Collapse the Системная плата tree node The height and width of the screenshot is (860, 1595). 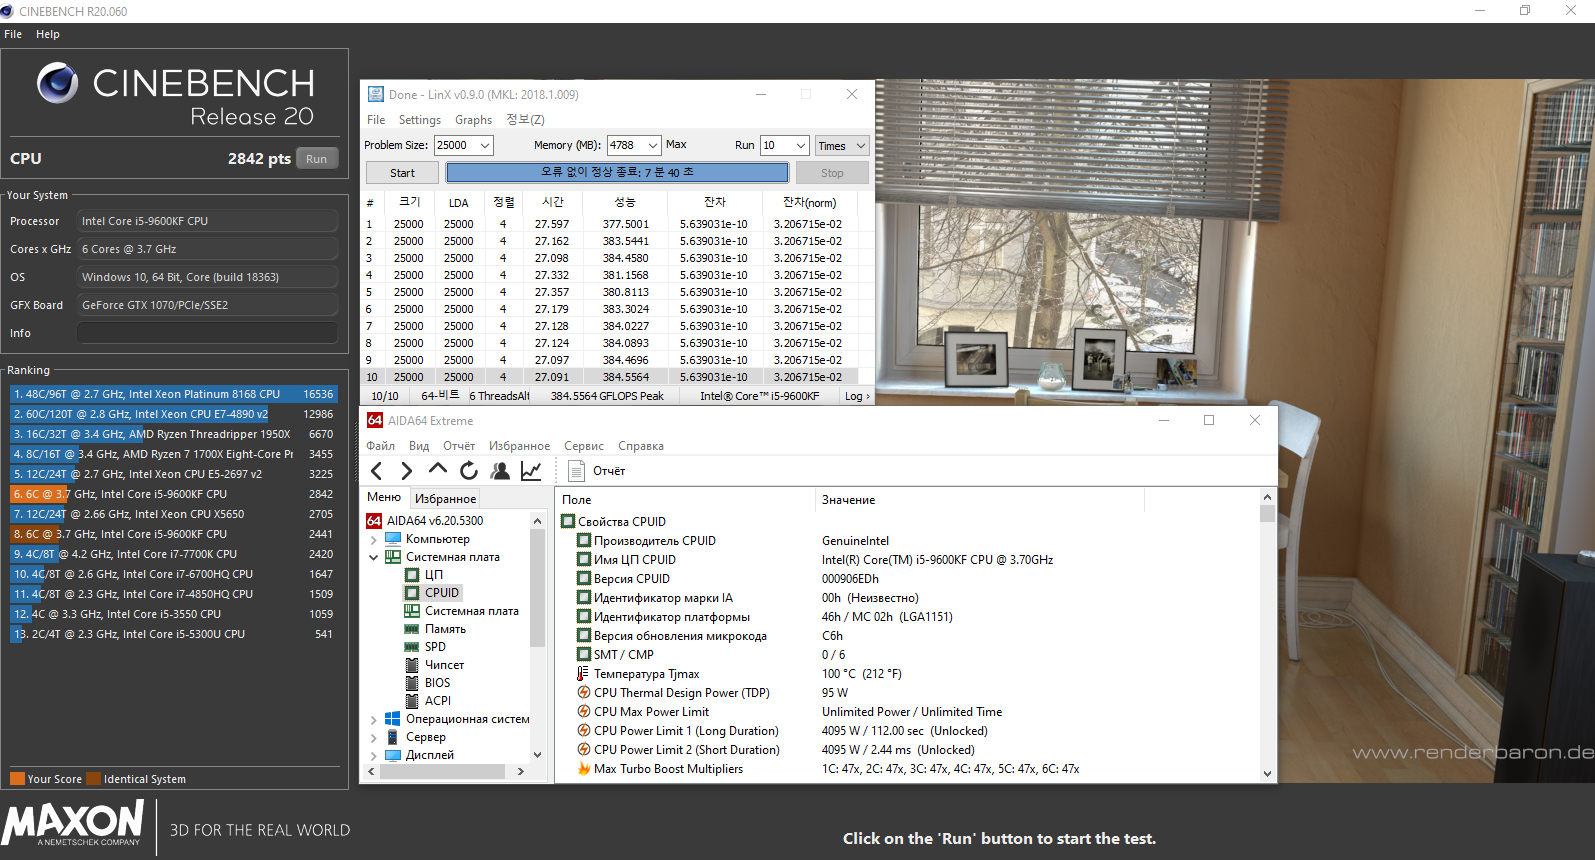374,557
